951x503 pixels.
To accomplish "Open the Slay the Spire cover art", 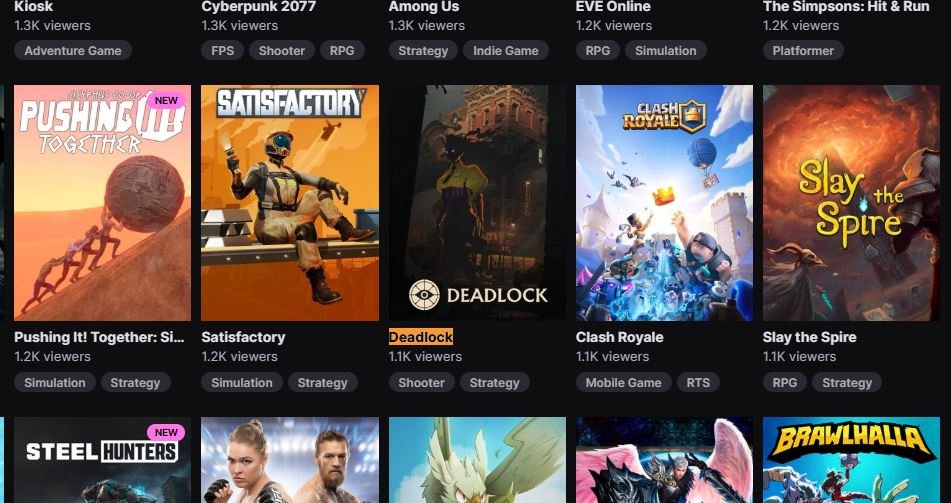I will click(x=851, y=203).
